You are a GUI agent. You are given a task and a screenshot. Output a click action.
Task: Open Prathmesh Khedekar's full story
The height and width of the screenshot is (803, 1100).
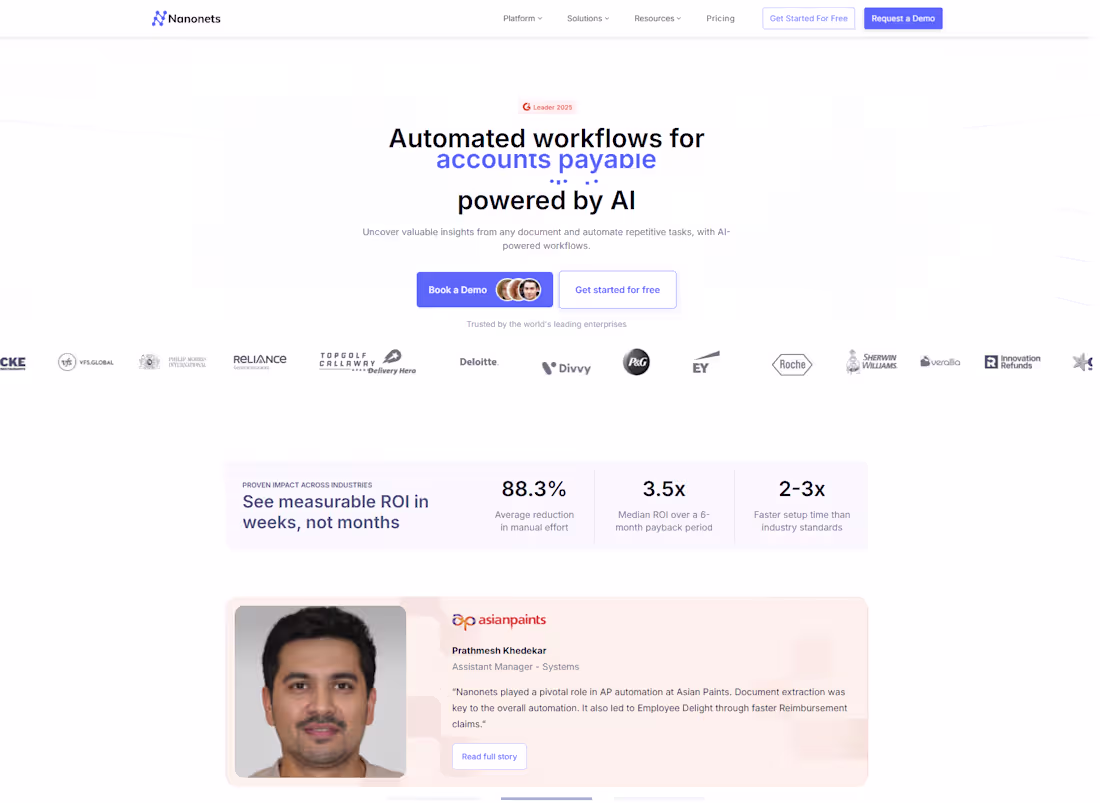pos(489,756)
